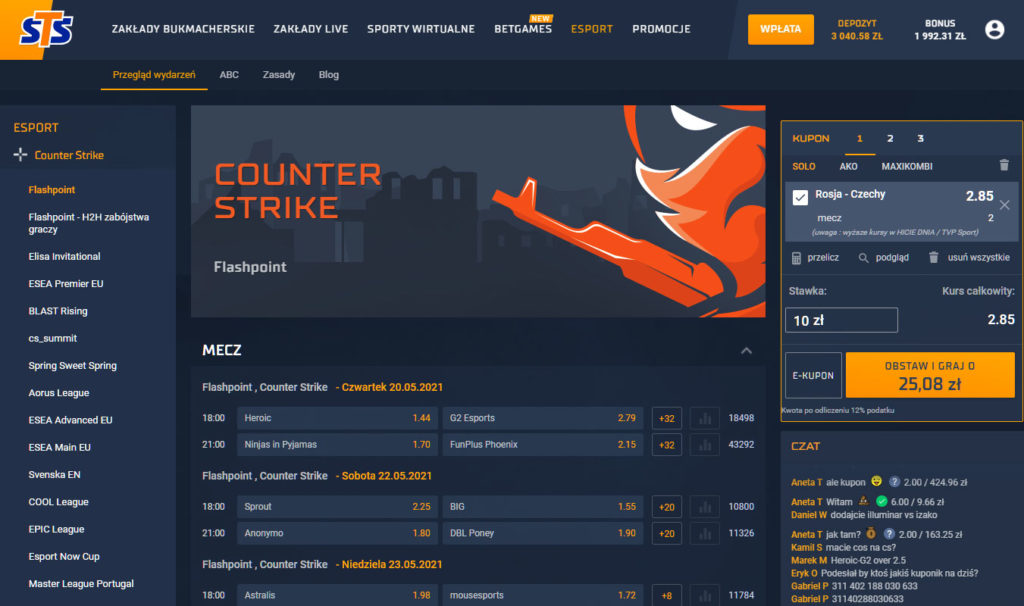1024x606 pixels.
Task: Open Zakłady Bukmacherskie menu
Action: [x=183, y=29]
